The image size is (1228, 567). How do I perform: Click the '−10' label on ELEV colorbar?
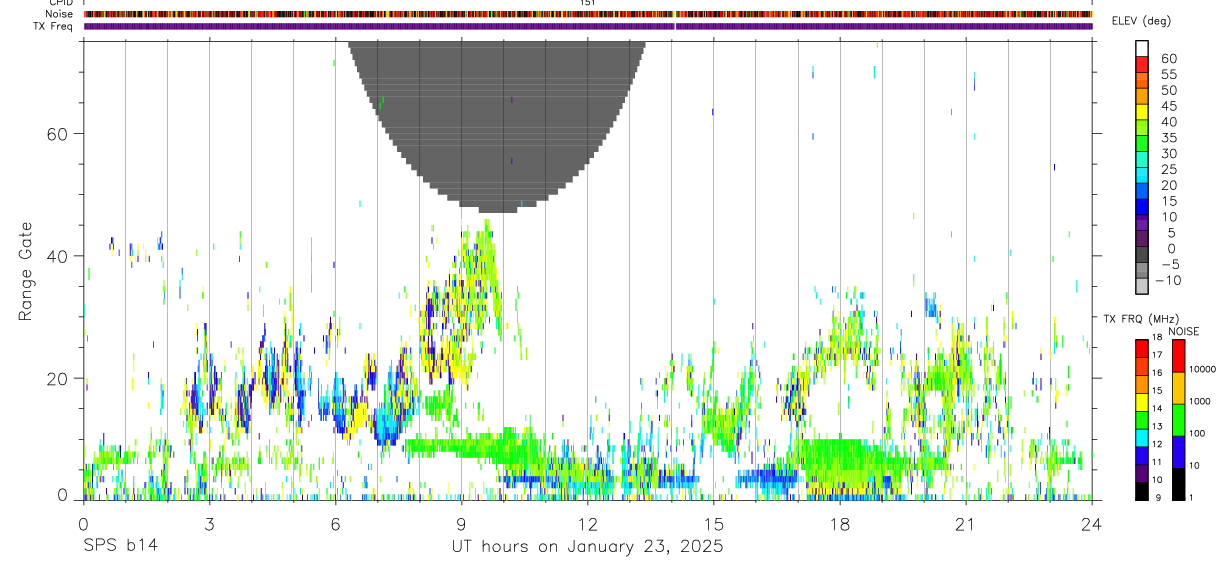pos(1166,280)
